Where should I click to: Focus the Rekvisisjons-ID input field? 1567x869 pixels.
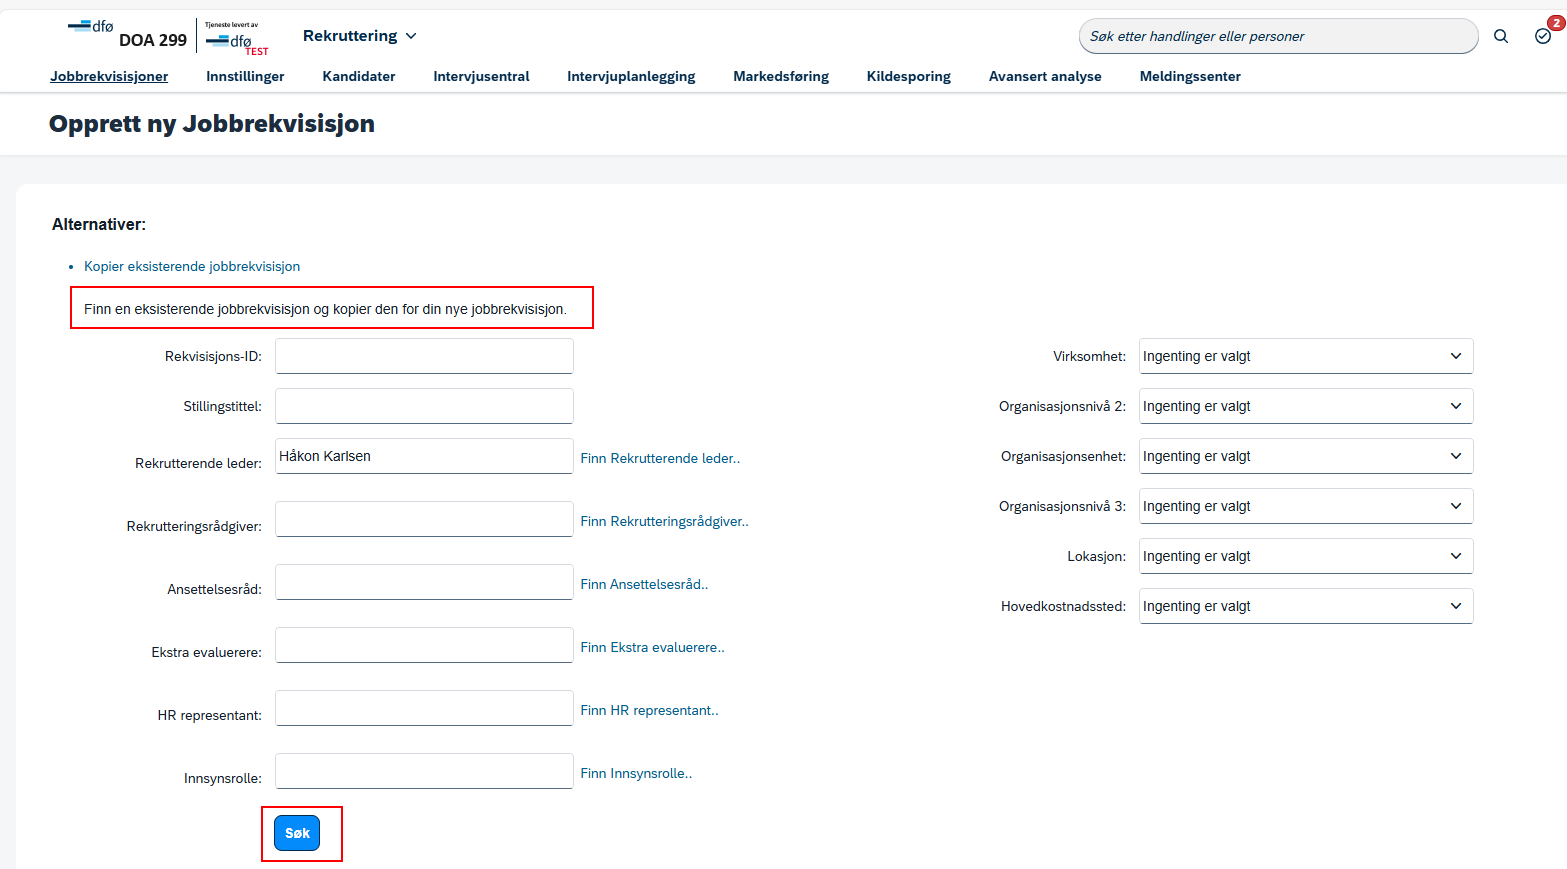coord(424,356)
